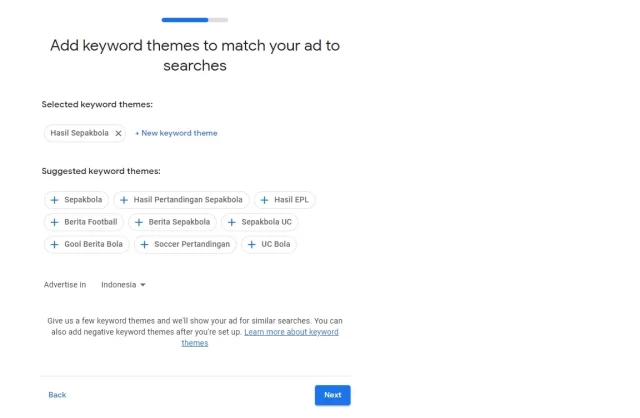Select the Soccer Pertandingan suggestion chip label
Screen dimensions: 640x418
(x=192, y=244)
